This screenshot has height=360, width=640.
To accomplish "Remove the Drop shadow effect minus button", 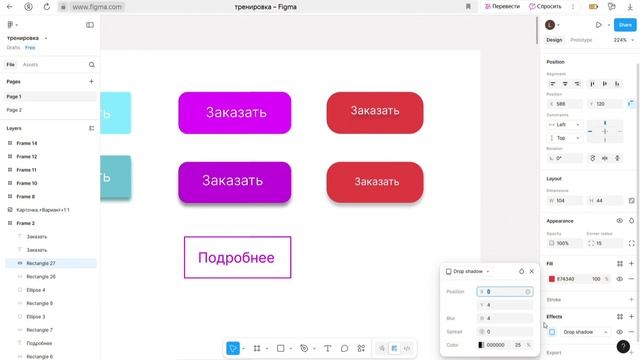I will 631,332.
